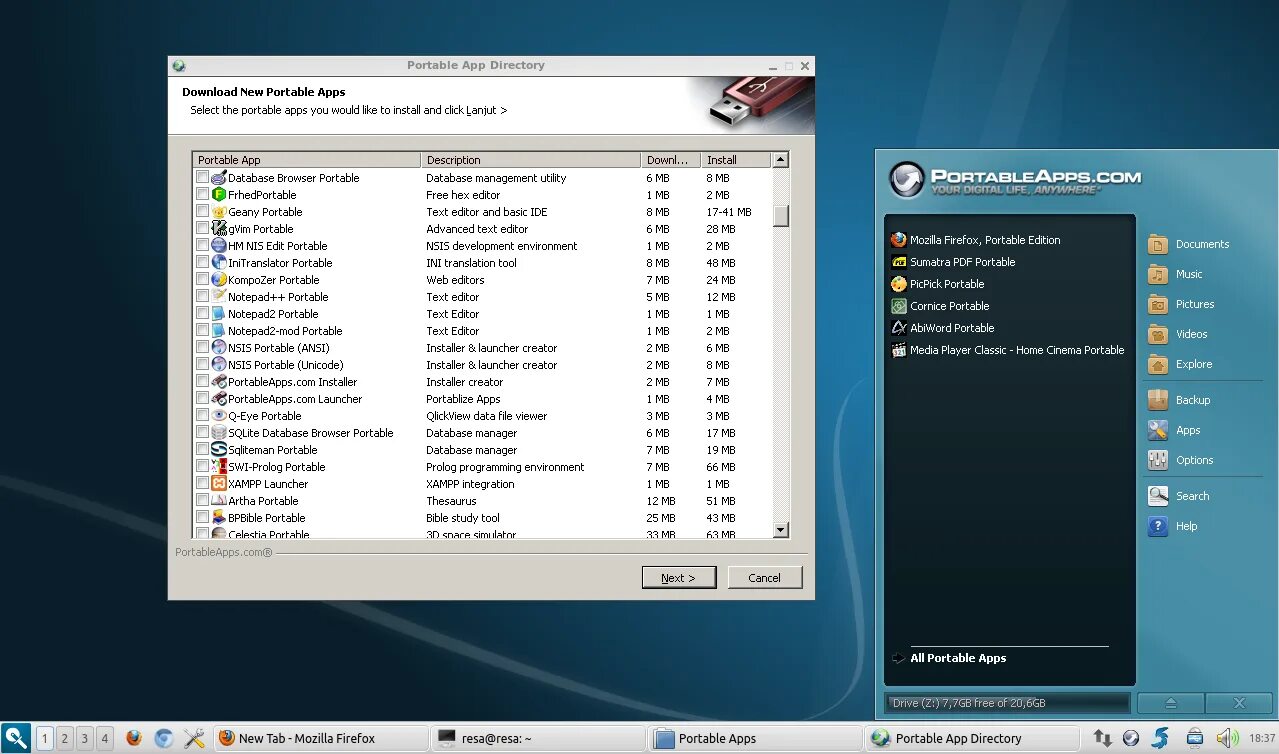This screenshot has width=1279, height=754.
Task: Click the Database Browser Portable app icon
Action: [x=219, y=178]
